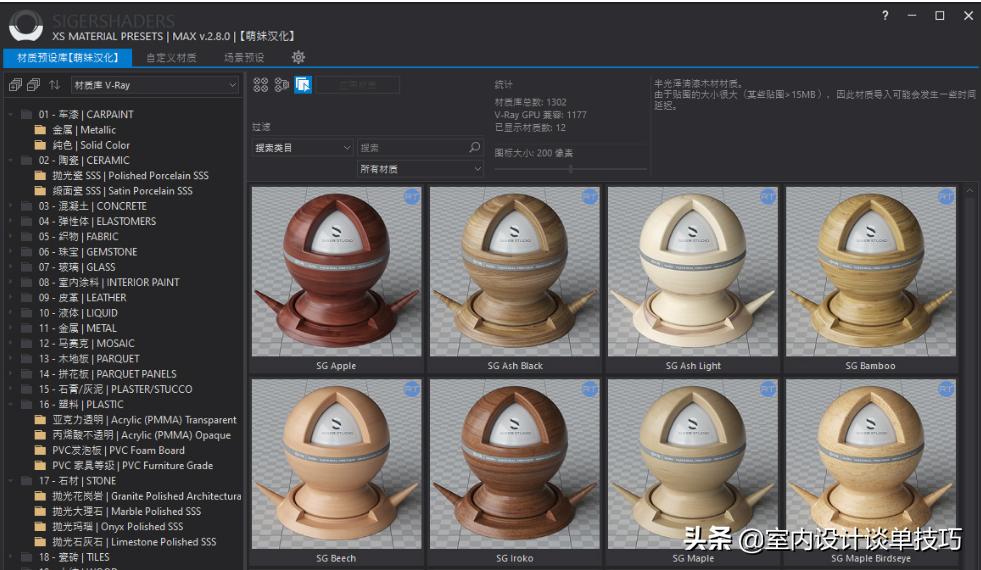
Task: Select the SG Ash Light material thumbnail
Action: [x=693, y=272]
